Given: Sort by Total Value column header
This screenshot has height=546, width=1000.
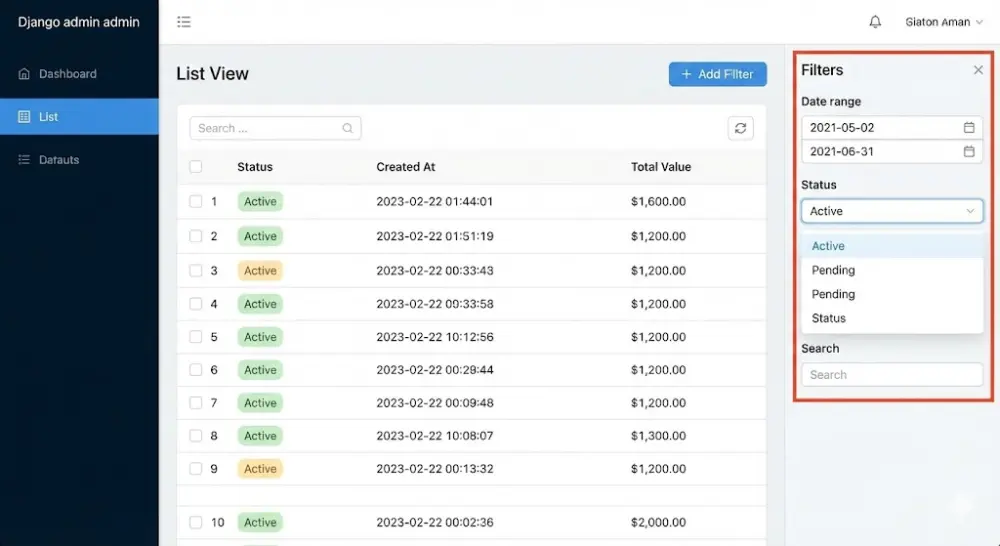Looking at the screenshot, I should [661, 166].
